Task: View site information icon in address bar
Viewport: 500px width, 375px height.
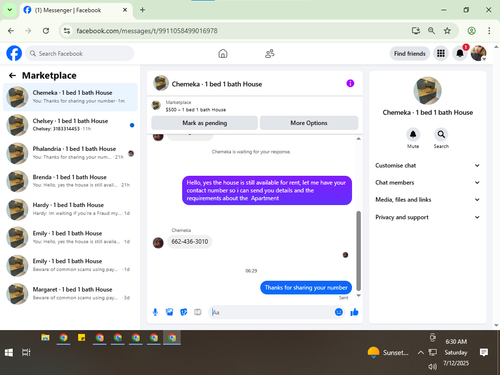Action: [x=67, y=31]
